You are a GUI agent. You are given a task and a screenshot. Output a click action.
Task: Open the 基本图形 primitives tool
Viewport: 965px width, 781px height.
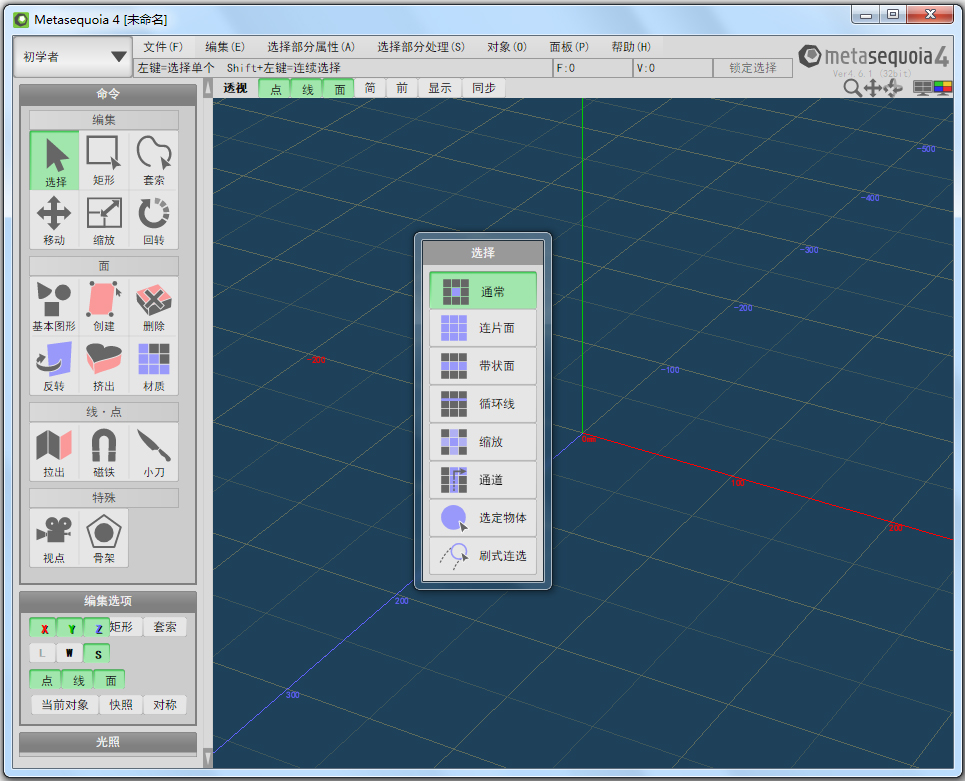tap(55, 306)
